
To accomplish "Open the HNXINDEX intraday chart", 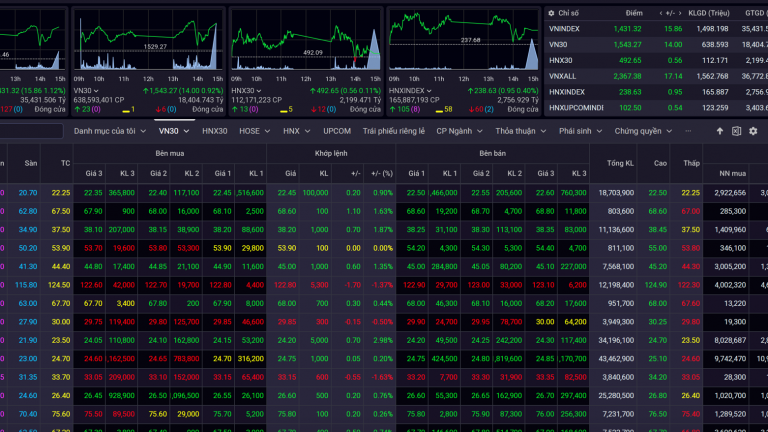I will tap(463, 40).
